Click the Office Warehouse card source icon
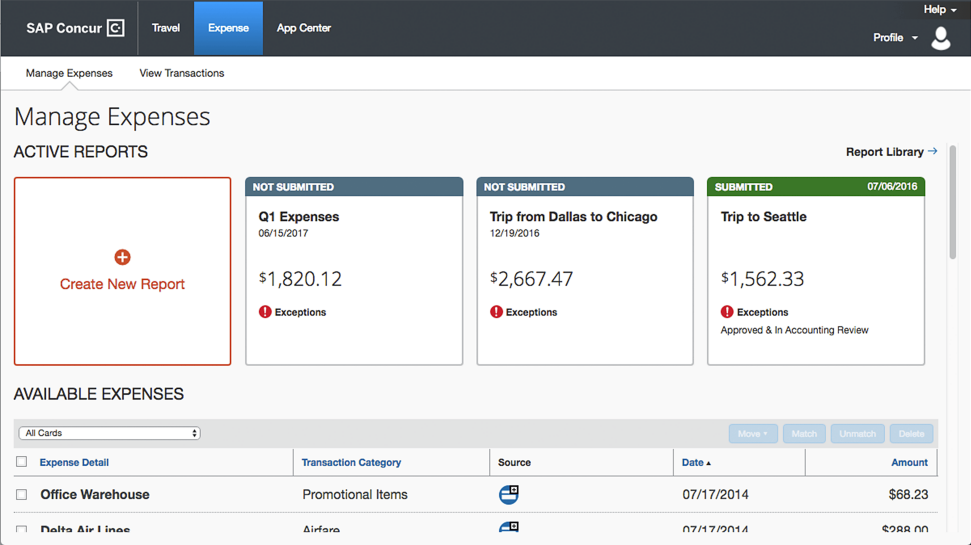 coord(508,494)
